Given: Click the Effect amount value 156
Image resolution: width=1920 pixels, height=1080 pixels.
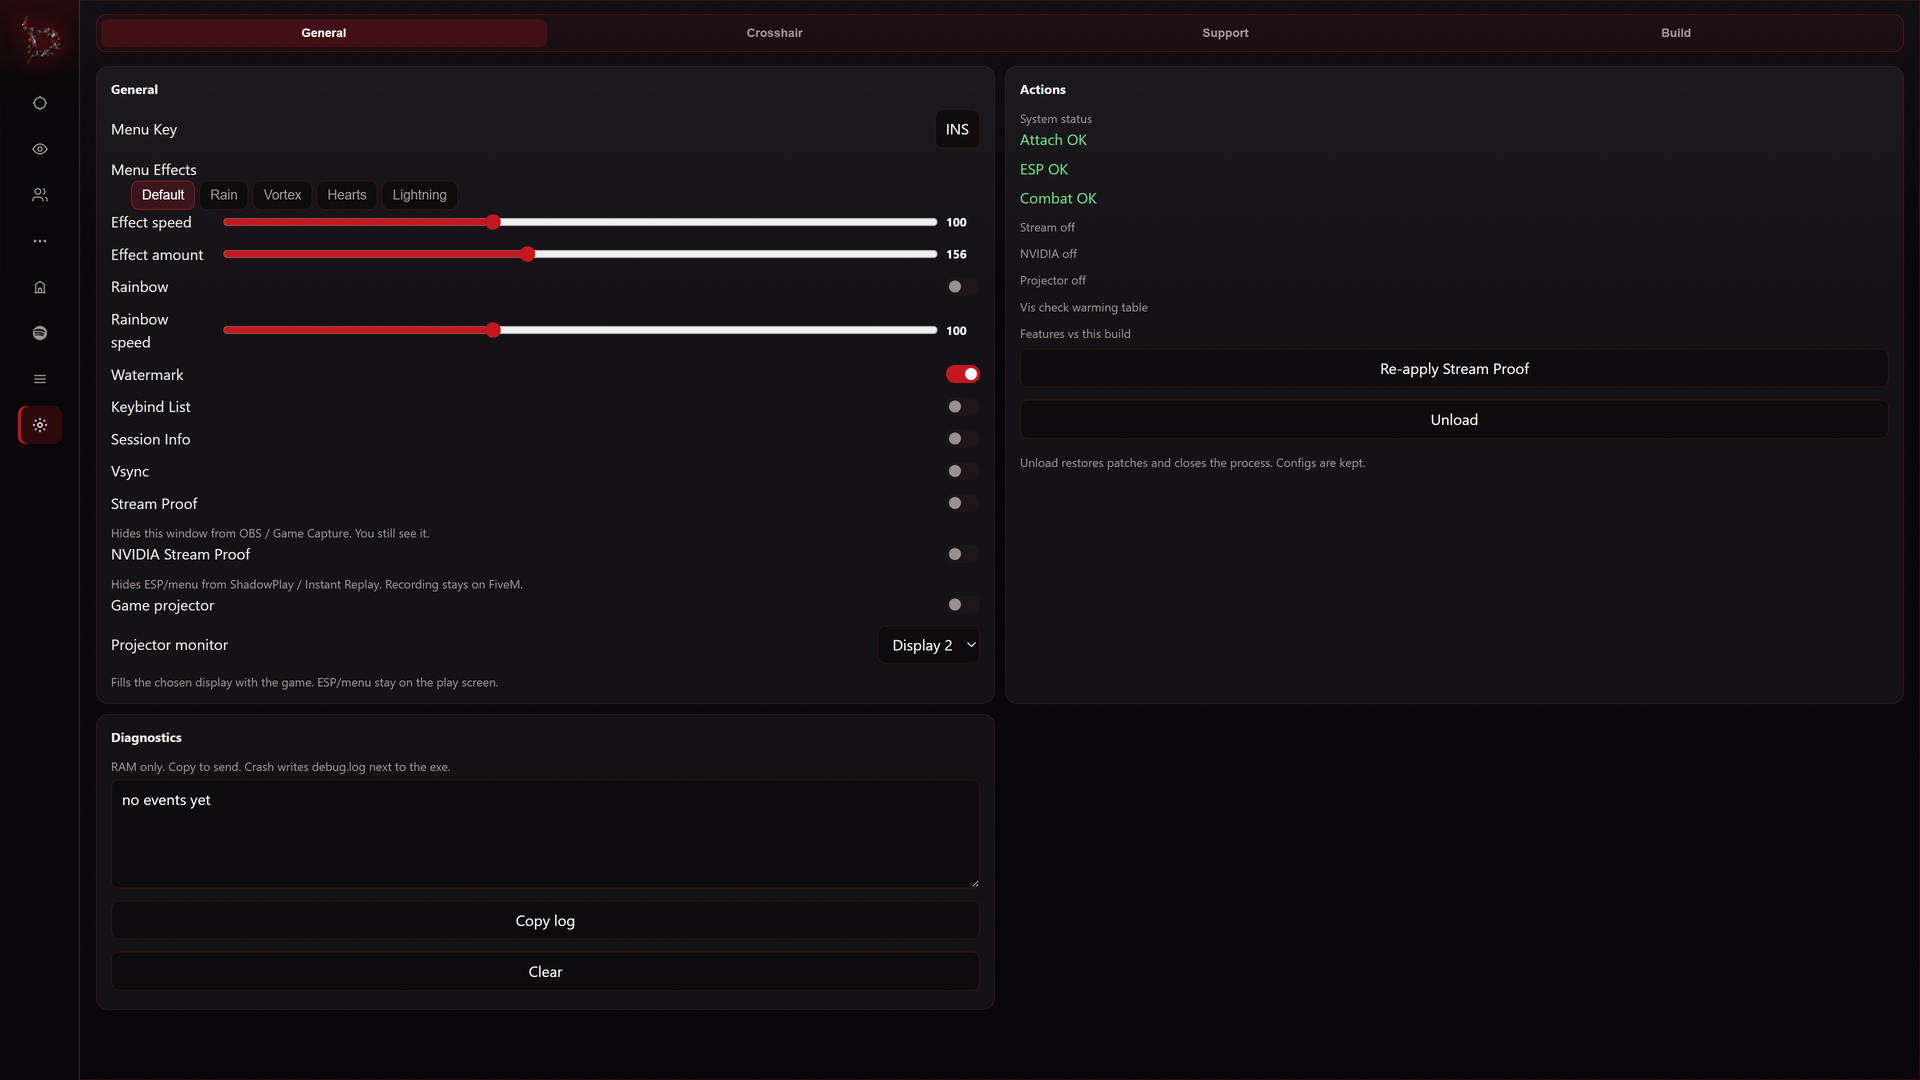Looking at the screenshot, I should click(956, 254).
